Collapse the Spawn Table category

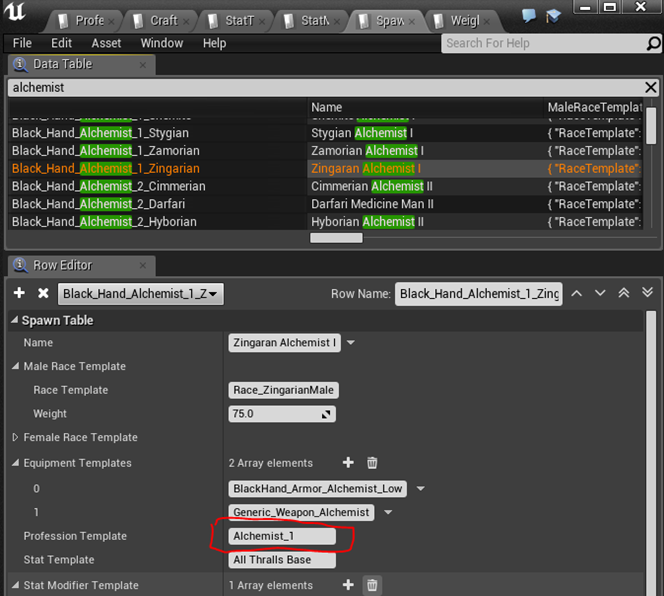(x=14, y=320)
